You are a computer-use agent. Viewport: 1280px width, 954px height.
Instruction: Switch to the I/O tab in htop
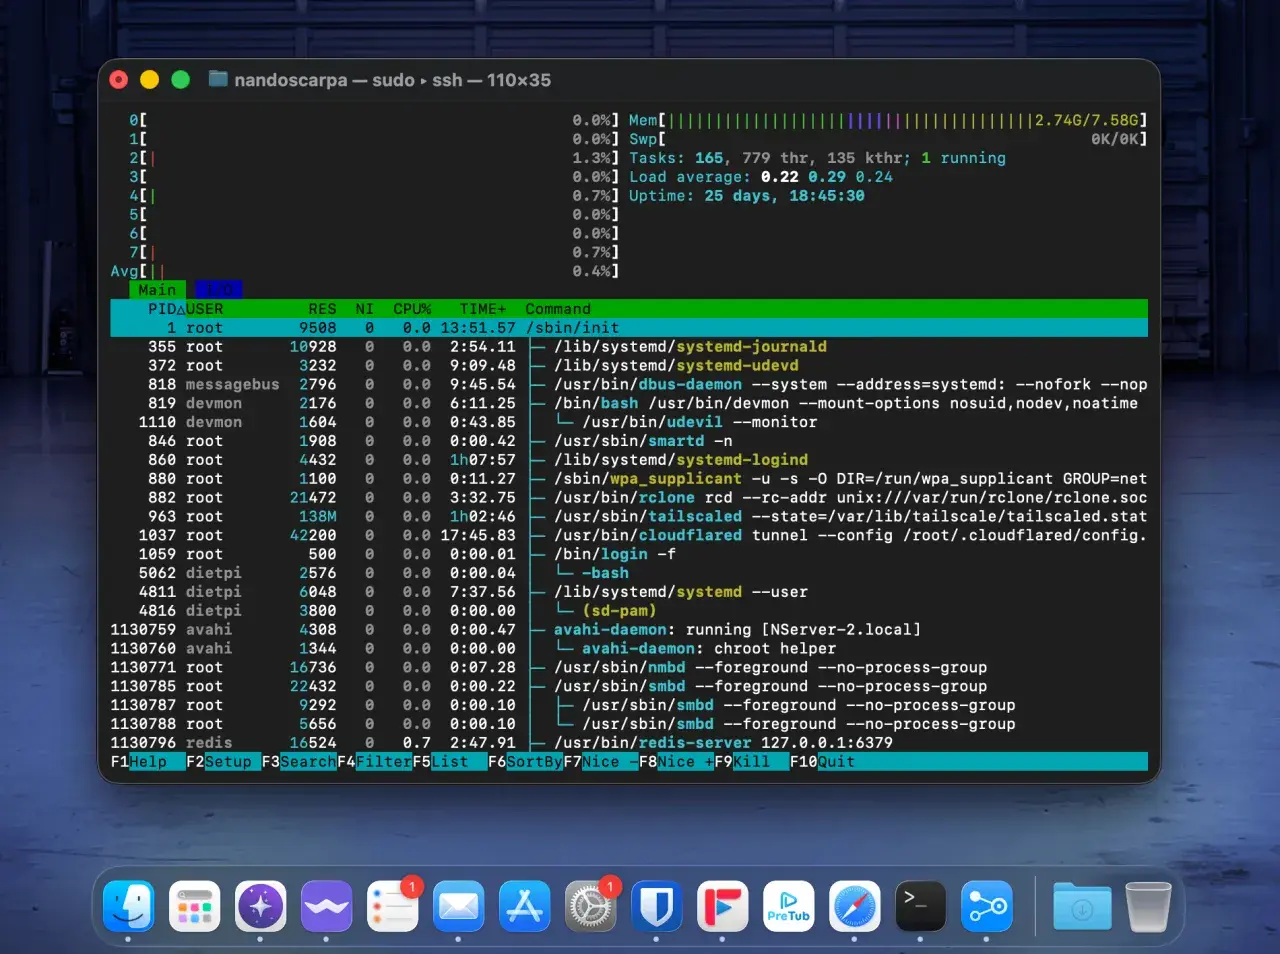(219, 290)
